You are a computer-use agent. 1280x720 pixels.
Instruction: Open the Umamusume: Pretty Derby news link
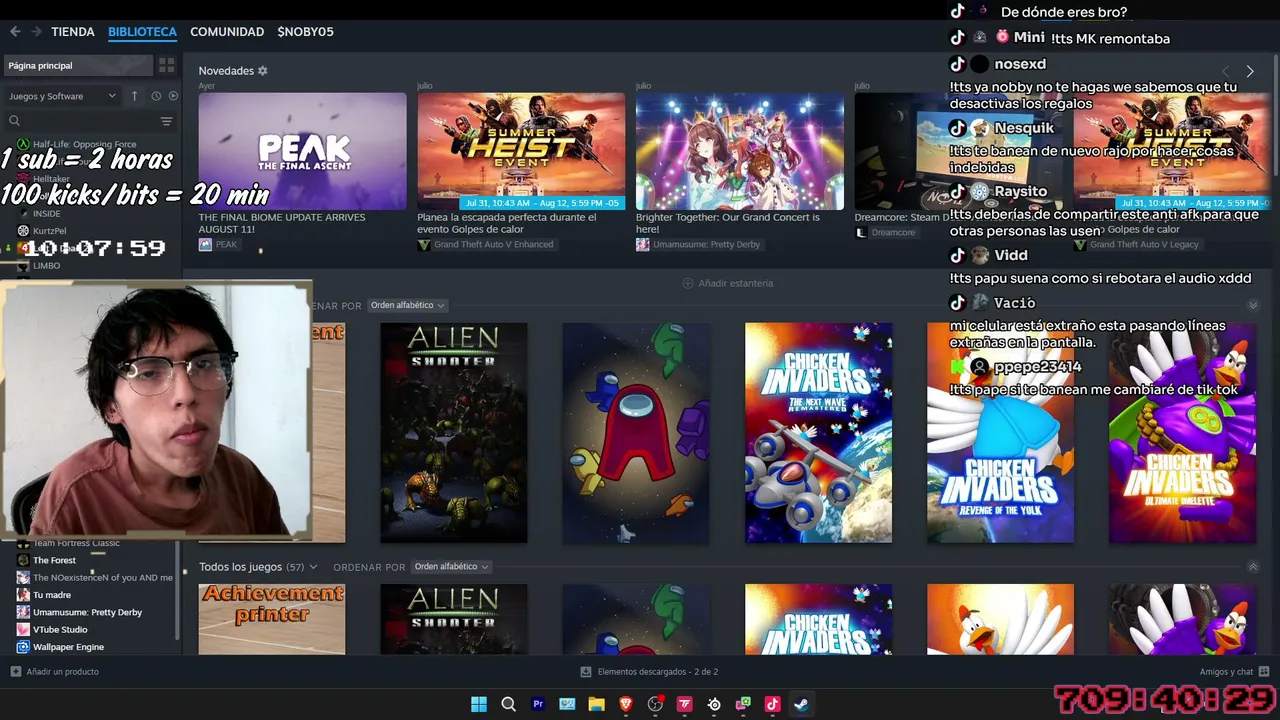tap(698, 245)
